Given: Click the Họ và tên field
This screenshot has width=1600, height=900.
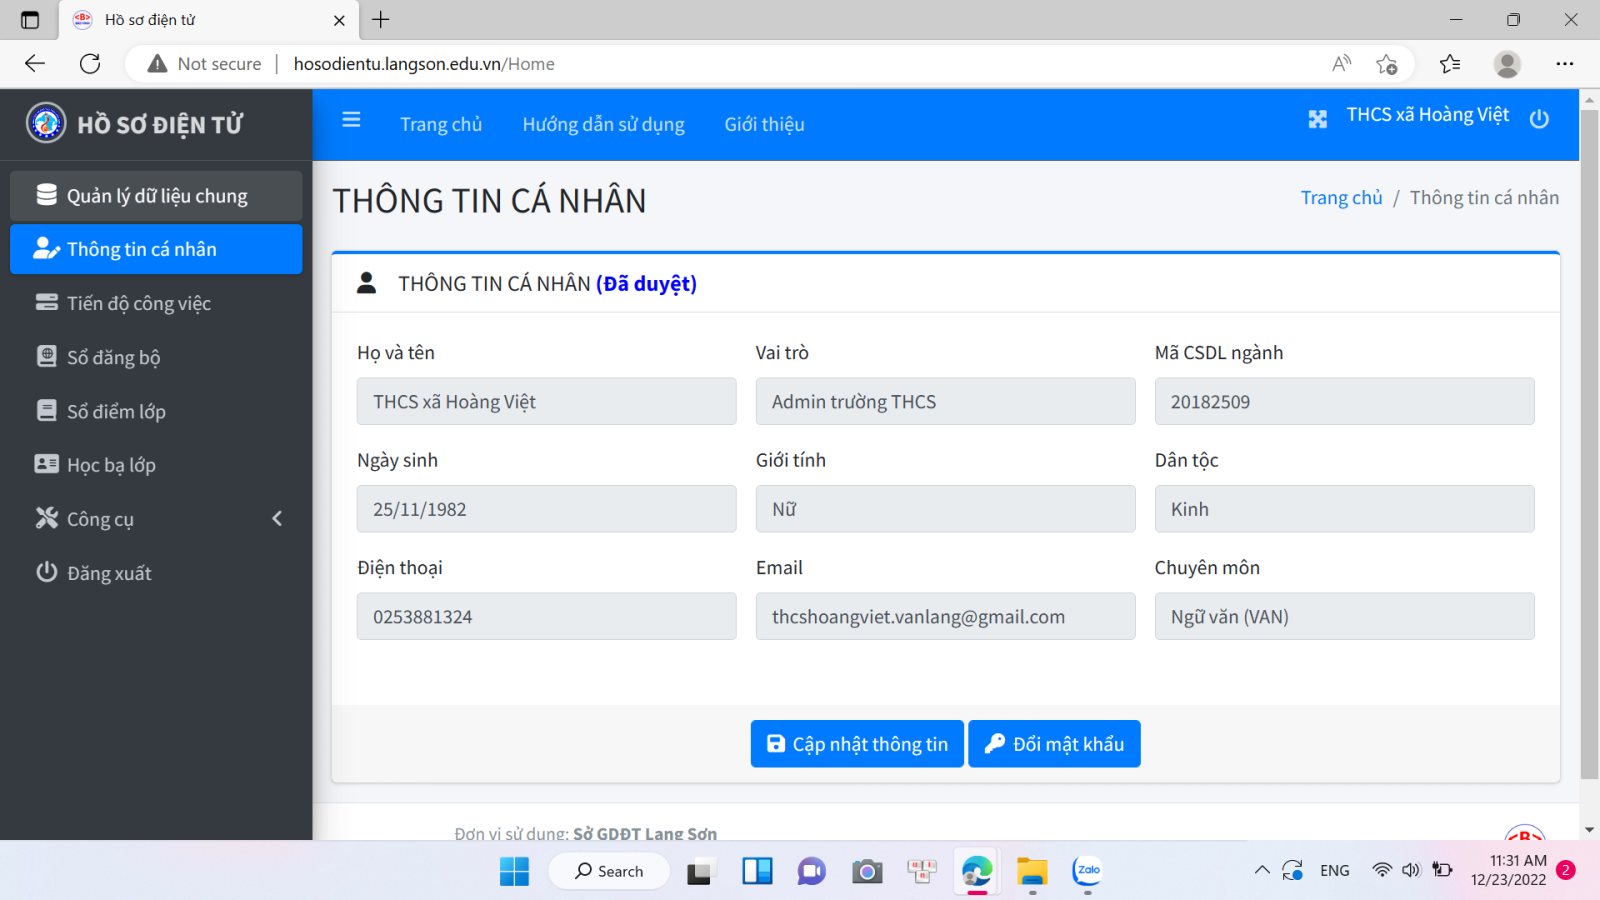Looking at the screenshot, I should (546, 401).
